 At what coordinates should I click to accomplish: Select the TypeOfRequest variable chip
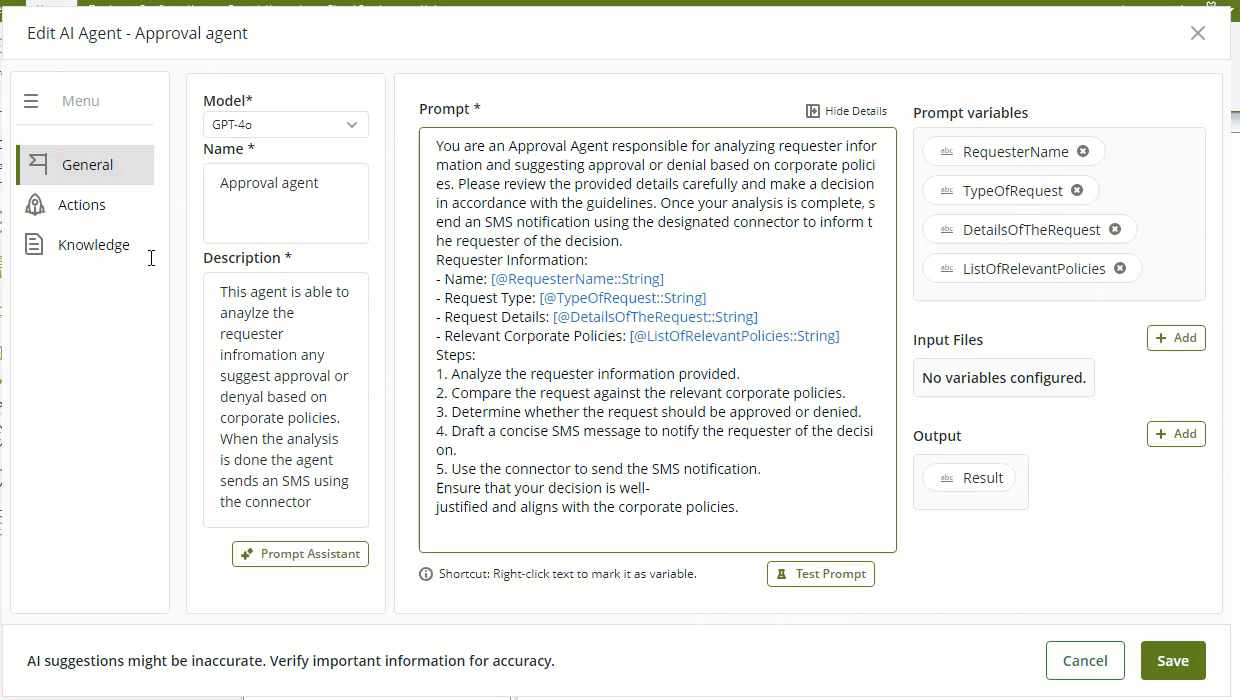click(x=1011, y=191)
